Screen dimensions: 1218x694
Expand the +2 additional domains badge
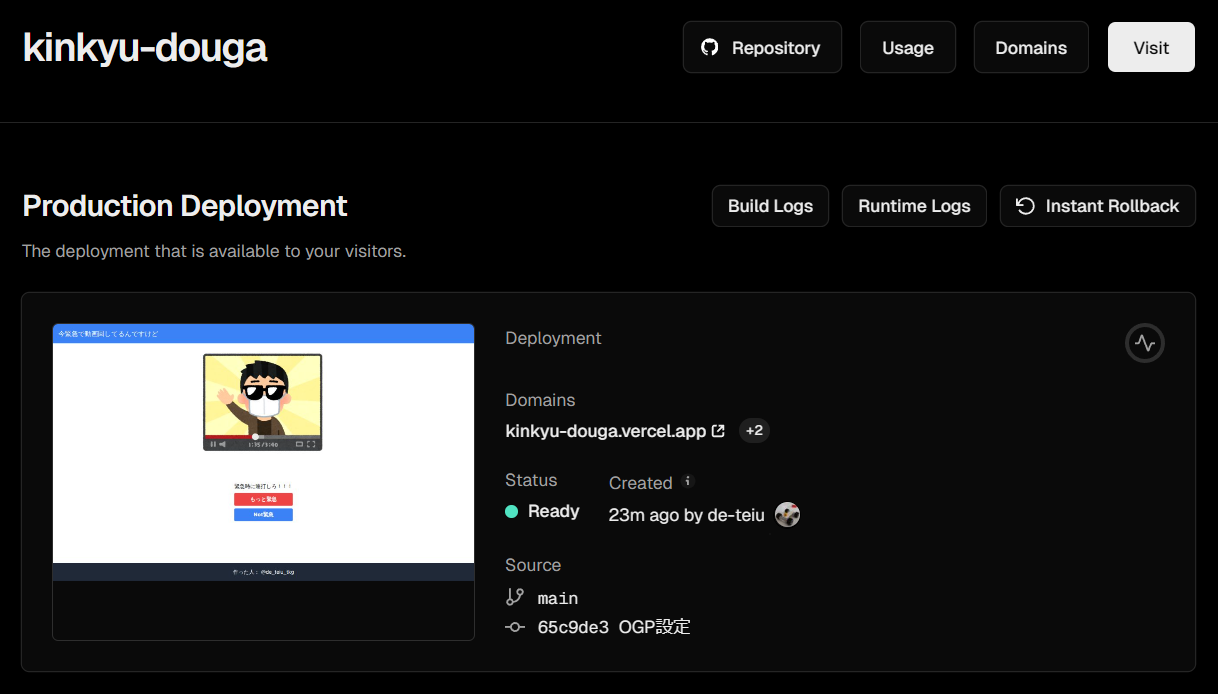754,431
